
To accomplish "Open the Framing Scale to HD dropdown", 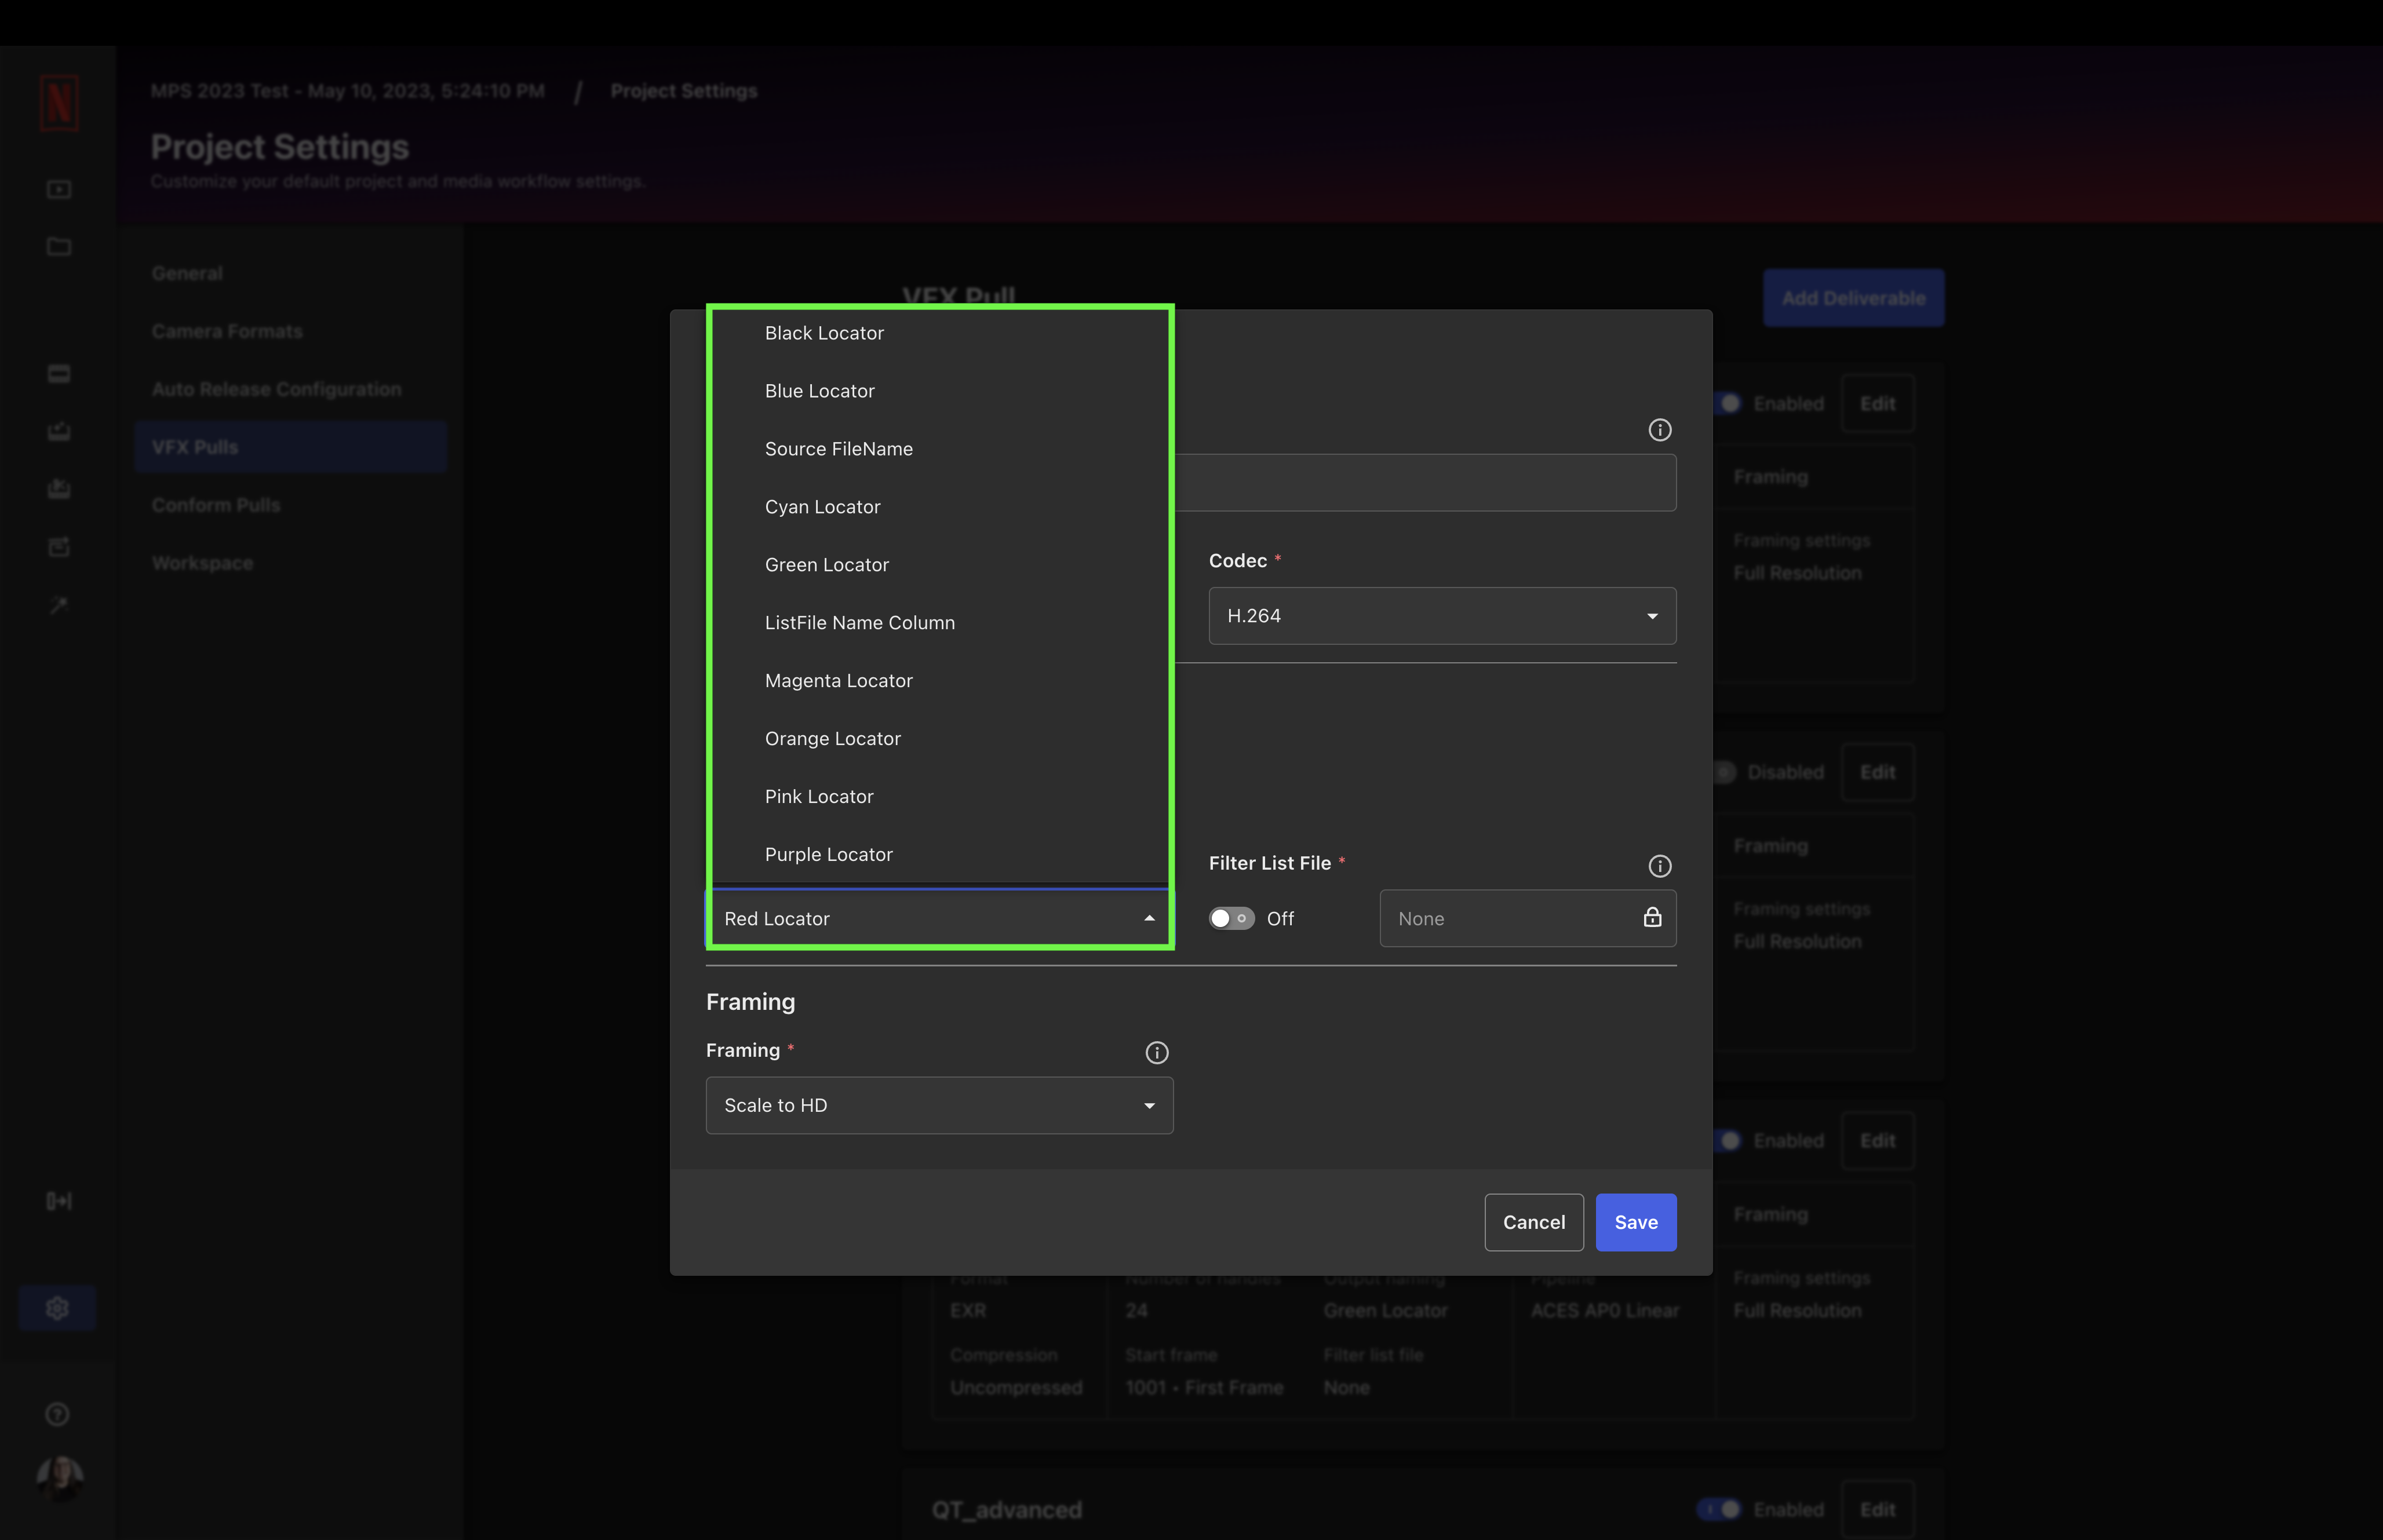I will click(939, 1105).
